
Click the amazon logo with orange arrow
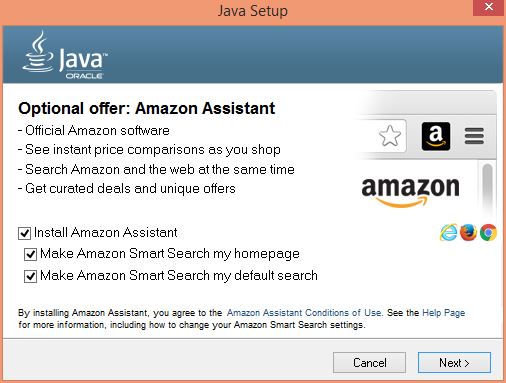tap(410, 192)
